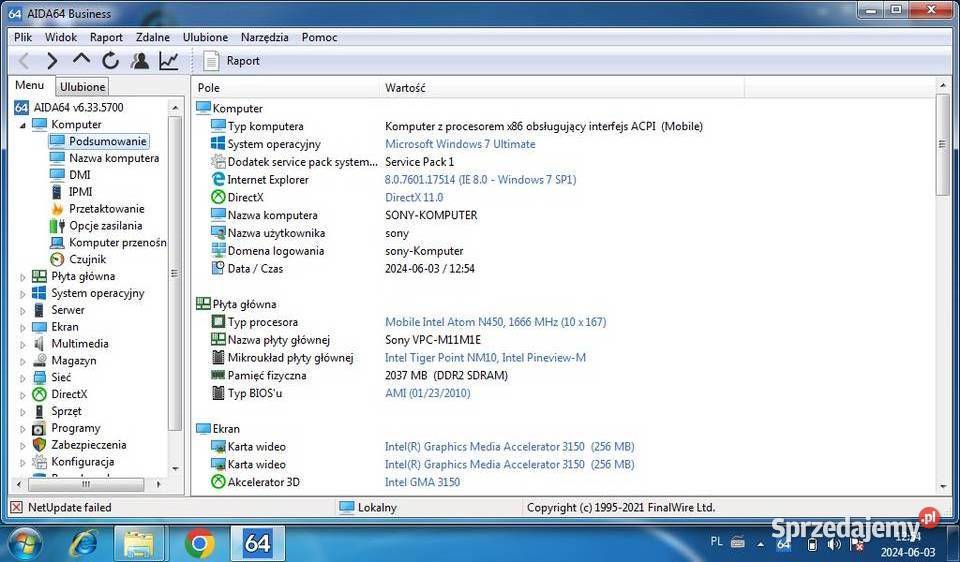Switch to the Ulubione tab in sidebar

[83, 87]
